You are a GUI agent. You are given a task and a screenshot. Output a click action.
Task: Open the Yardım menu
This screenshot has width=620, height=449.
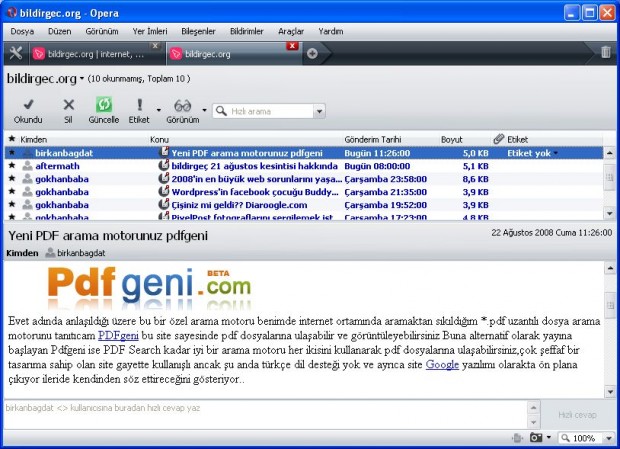331,31
